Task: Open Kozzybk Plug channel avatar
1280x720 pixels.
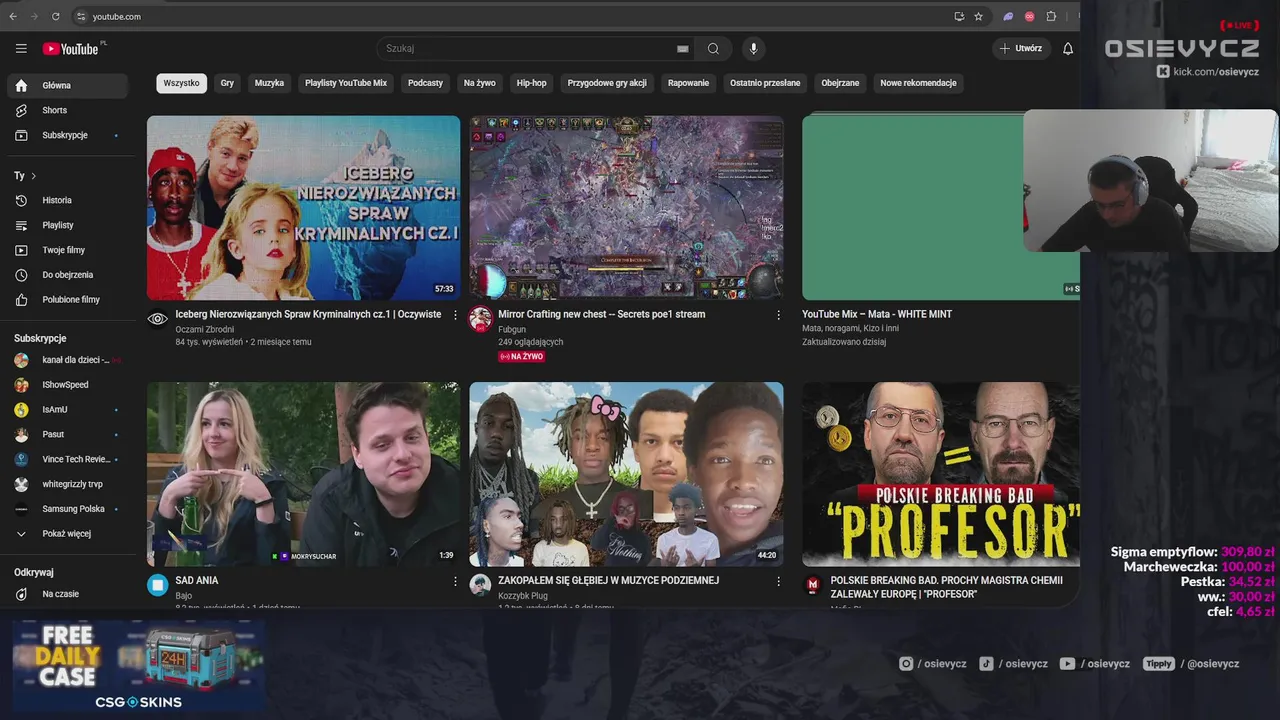Action: click(x=481, y=585)
